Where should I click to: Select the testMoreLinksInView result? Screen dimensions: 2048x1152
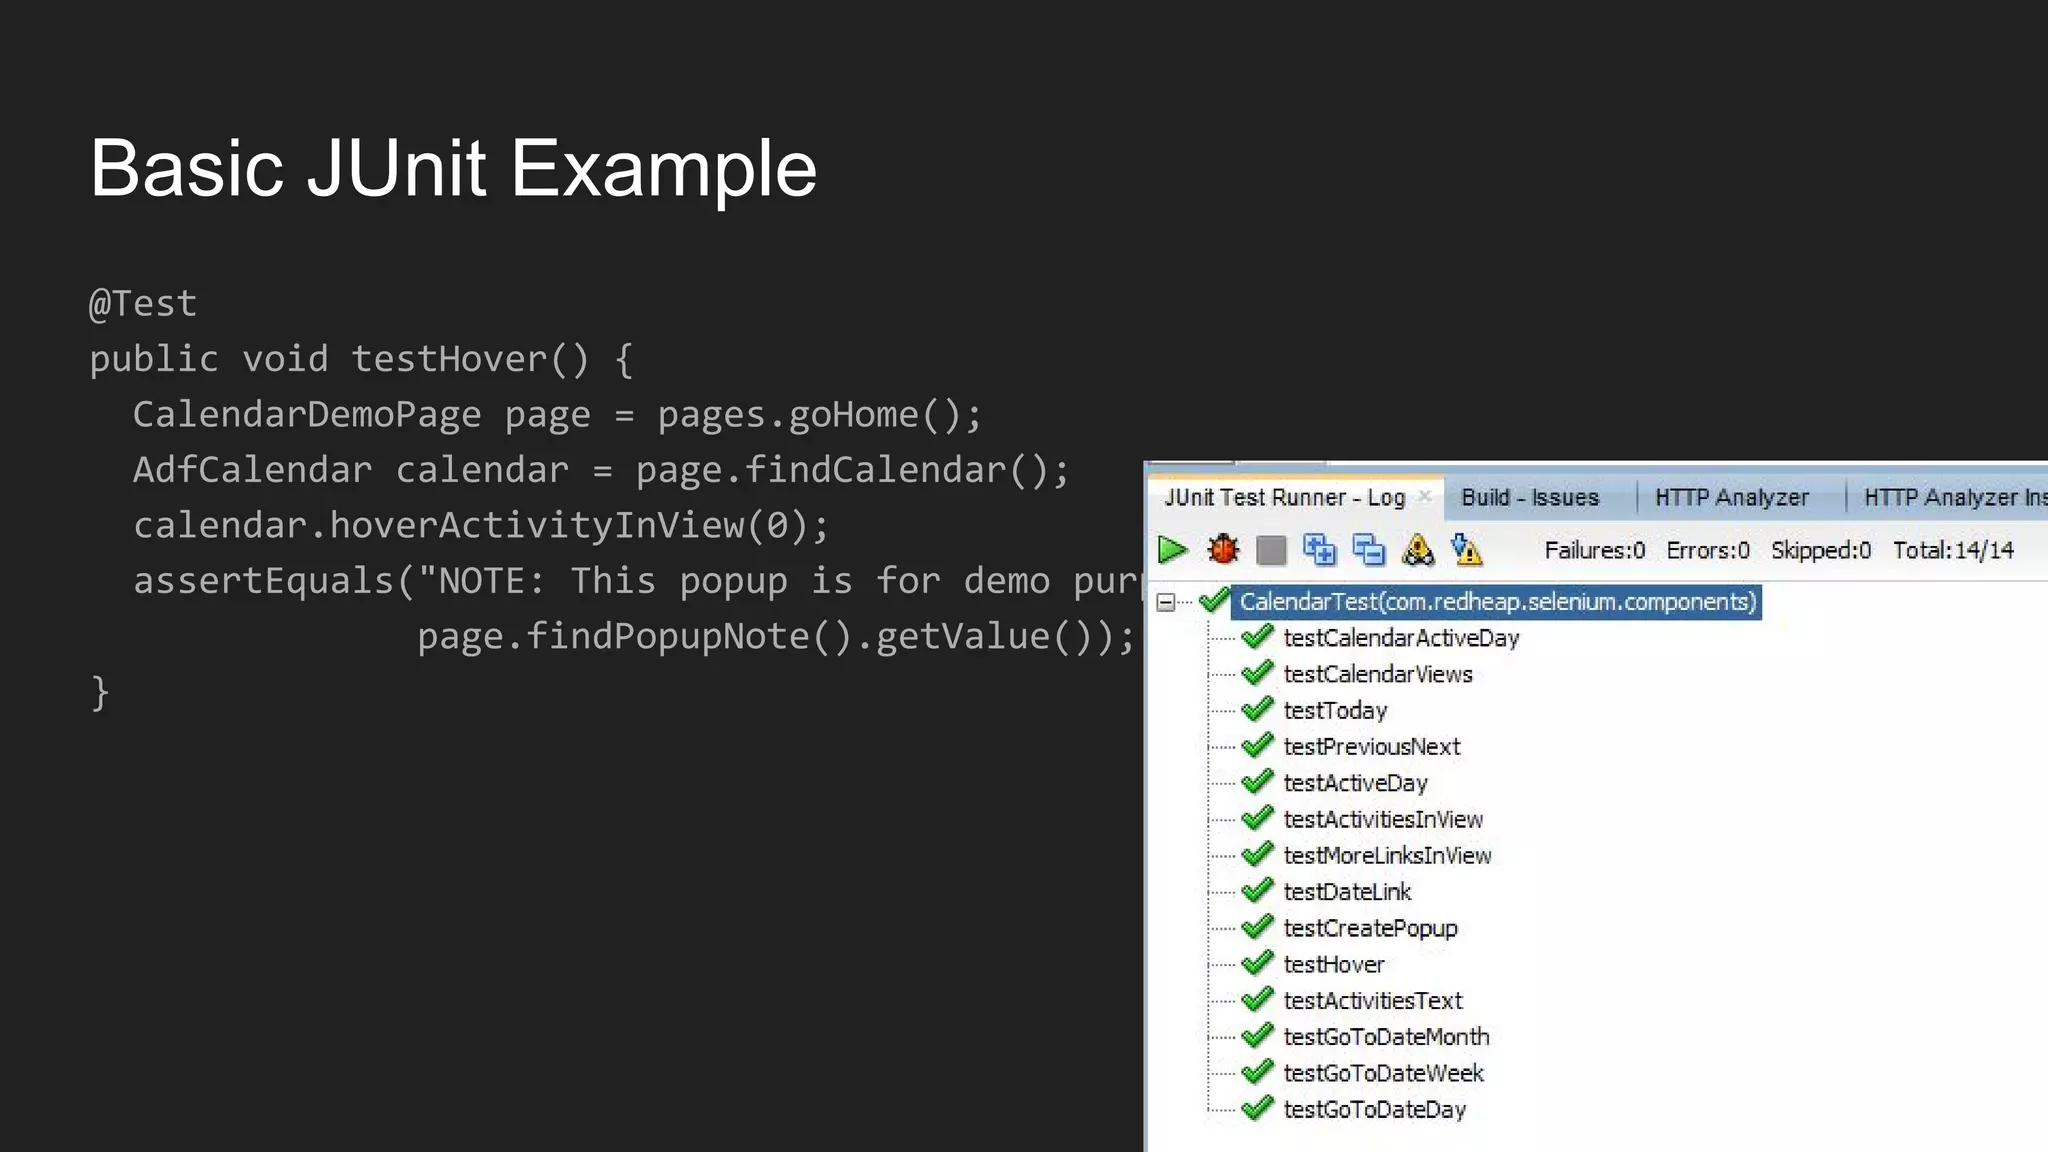[x=1387, y=855]
